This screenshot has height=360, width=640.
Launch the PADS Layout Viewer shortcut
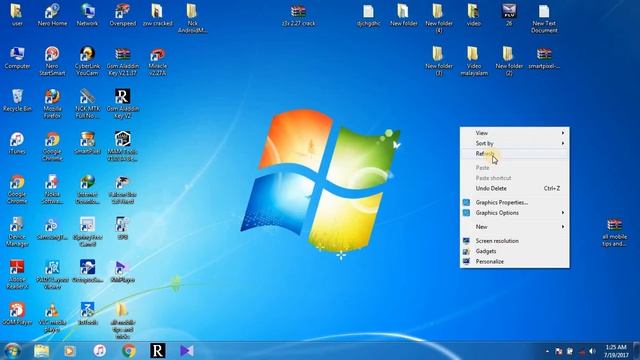[52, 274]
